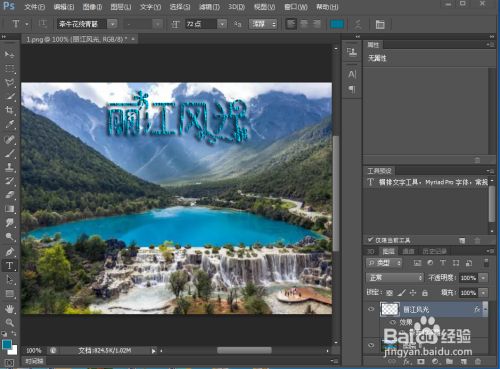Select the Rectangle shape tool
This screenshot has height=369, width=500.
coord(9,294)
